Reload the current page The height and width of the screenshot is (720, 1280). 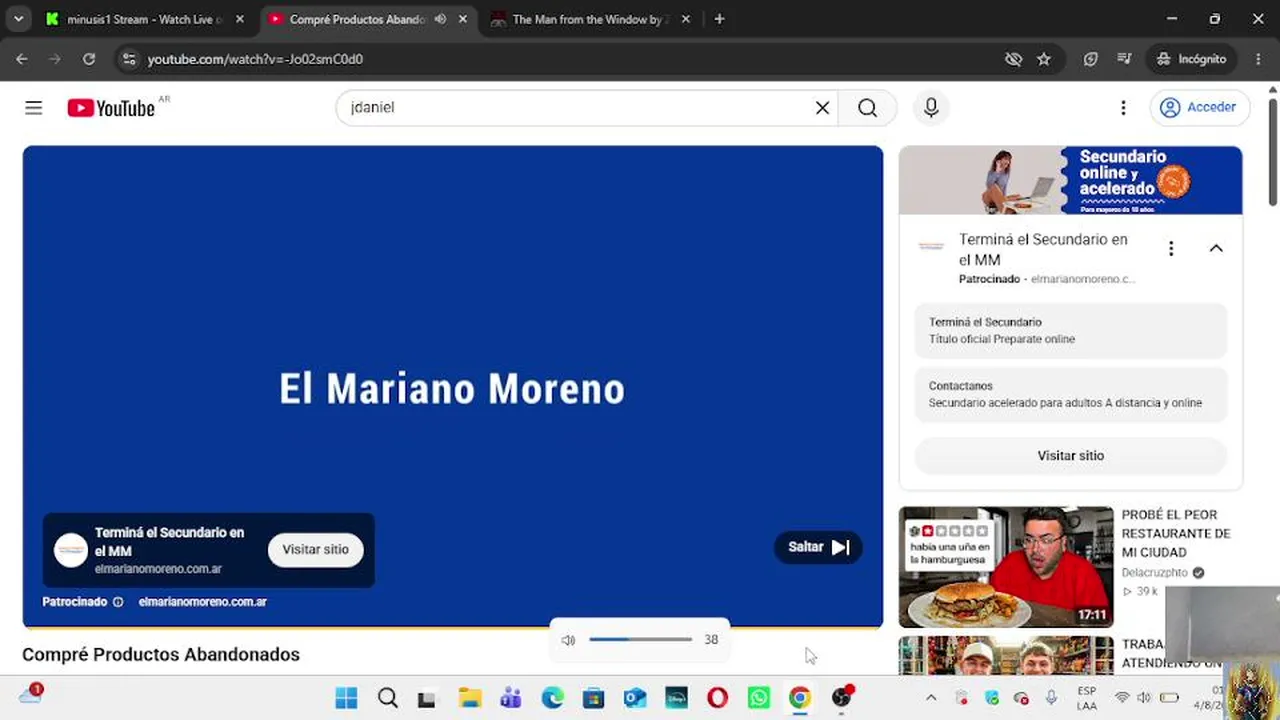[89, 59]
